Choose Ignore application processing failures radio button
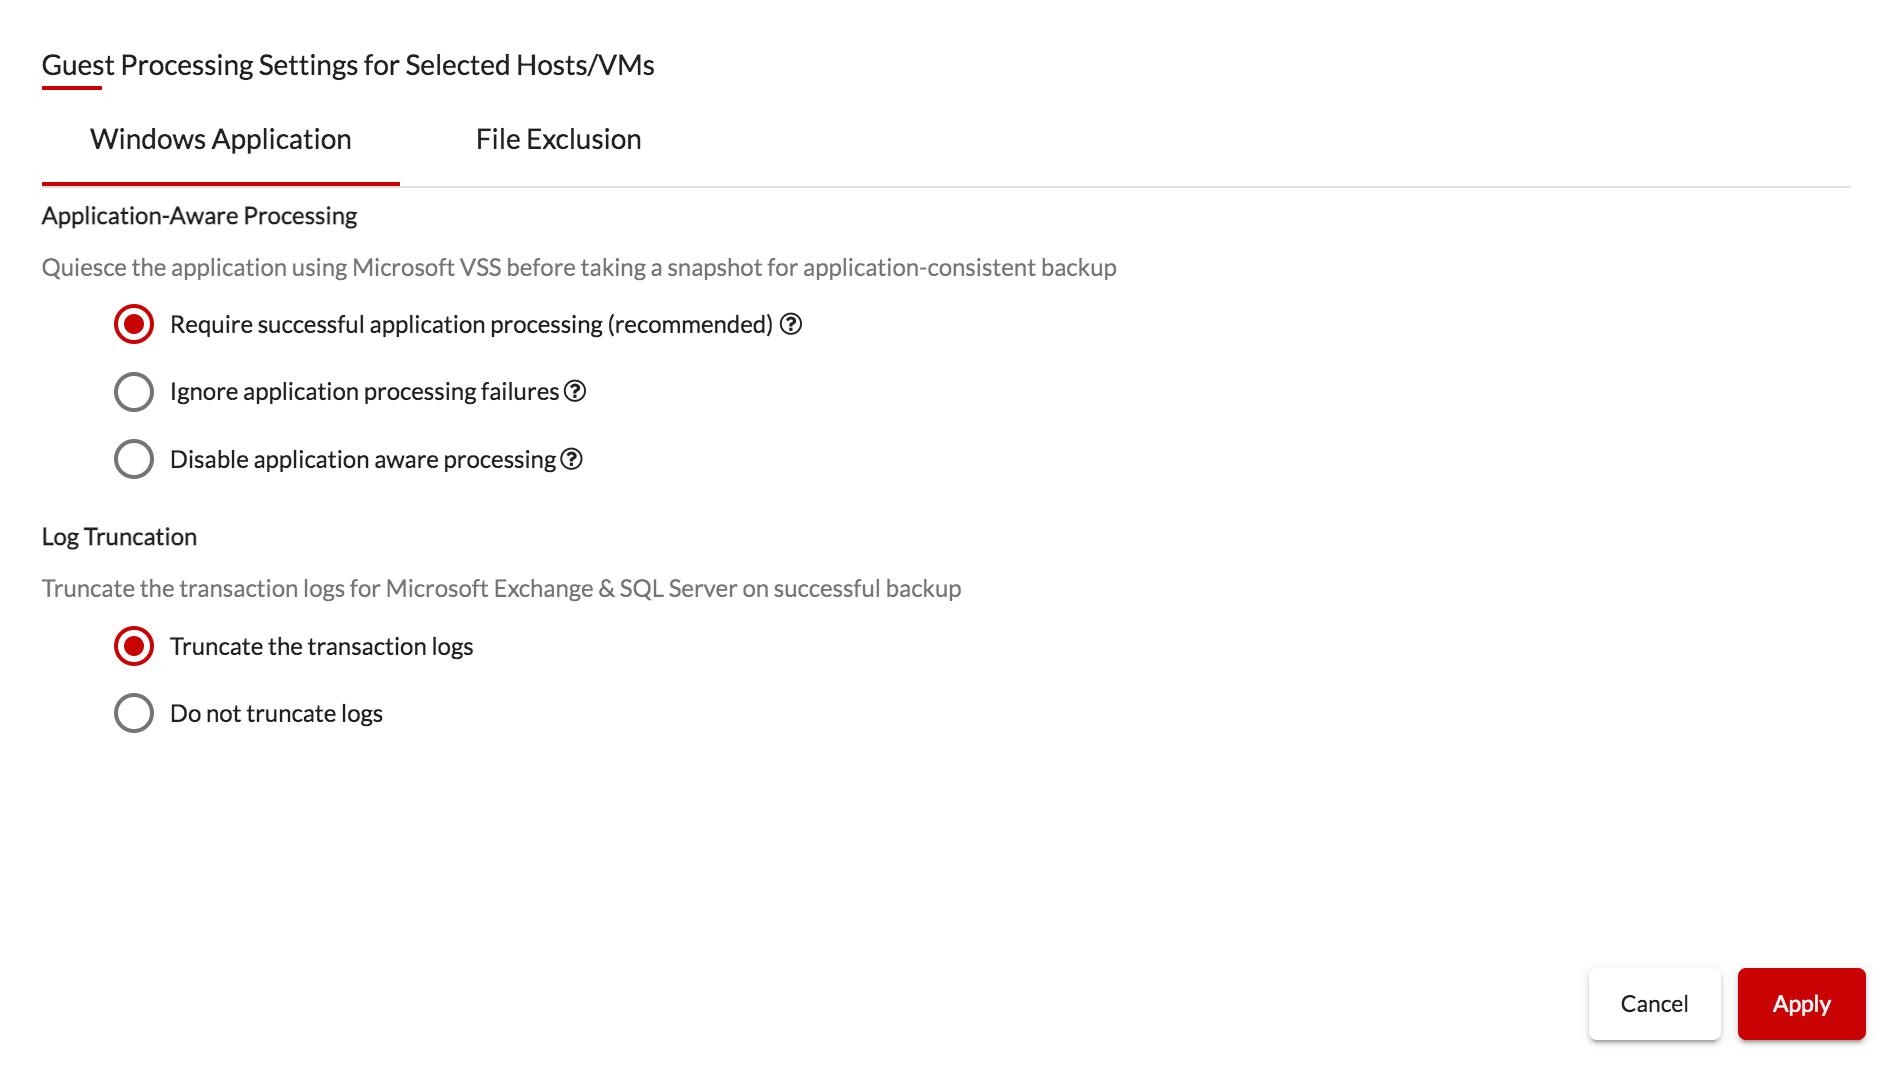This screenshot has height=1089, width=1899. coord(134,392)
